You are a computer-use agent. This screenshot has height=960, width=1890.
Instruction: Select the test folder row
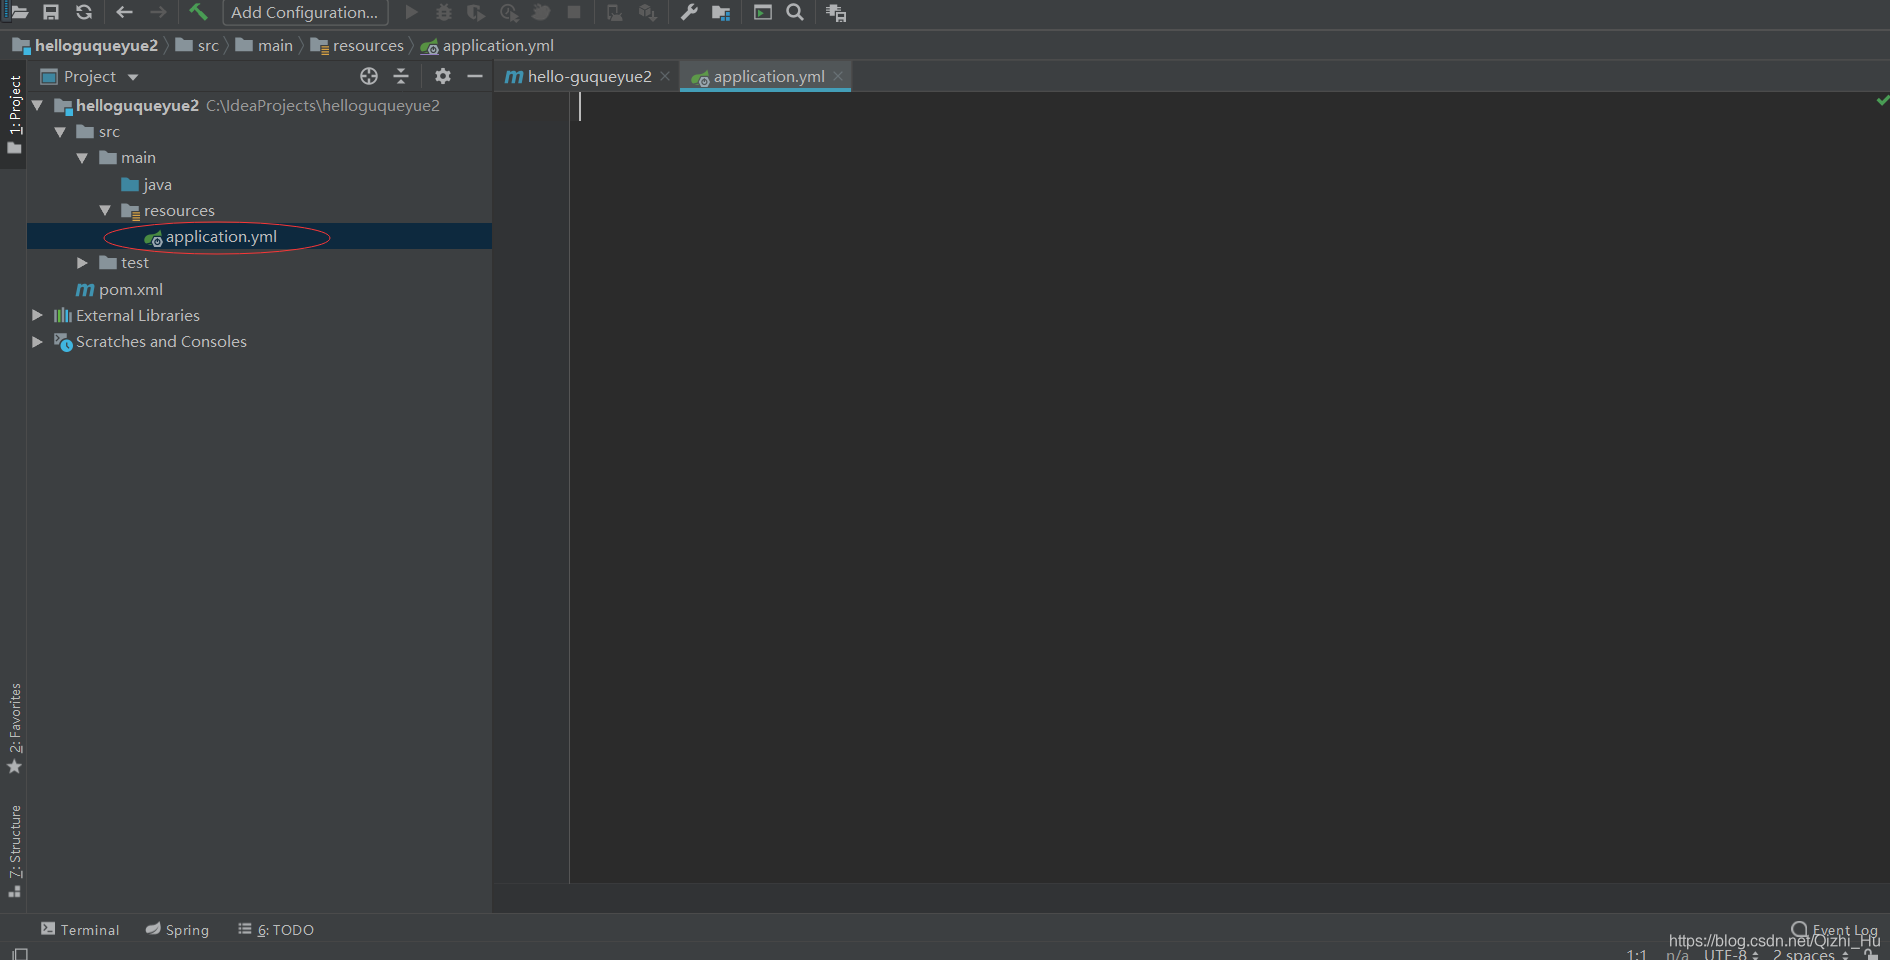click(x=259, y=263)
